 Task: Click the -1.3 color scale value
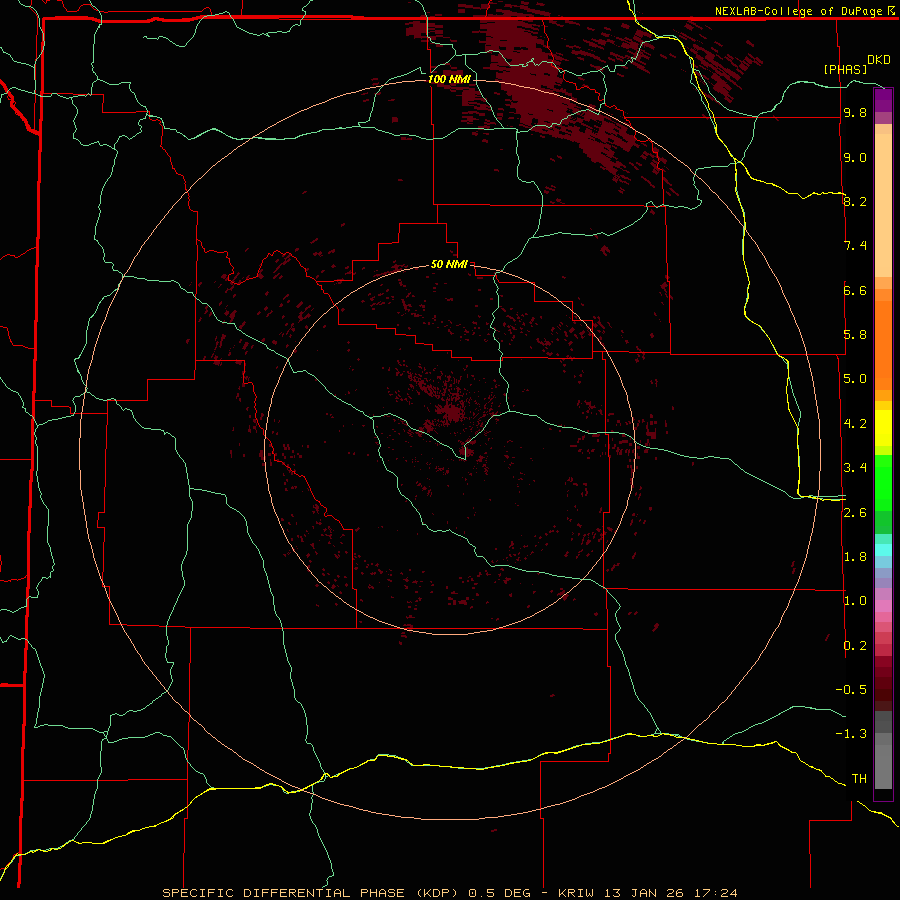point(851,734)
